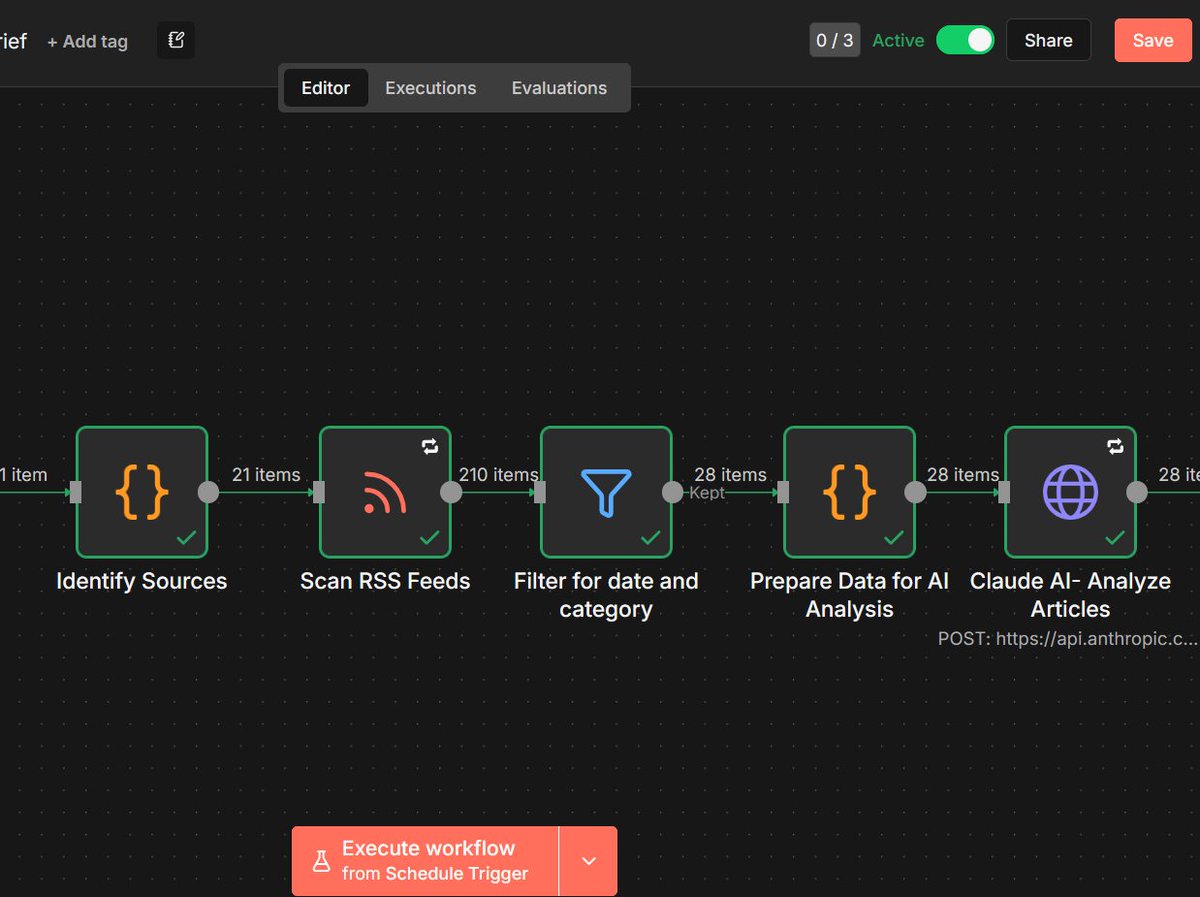Click output connector of the Filter node
1200x897 pixels.
[x=672, y=492]
